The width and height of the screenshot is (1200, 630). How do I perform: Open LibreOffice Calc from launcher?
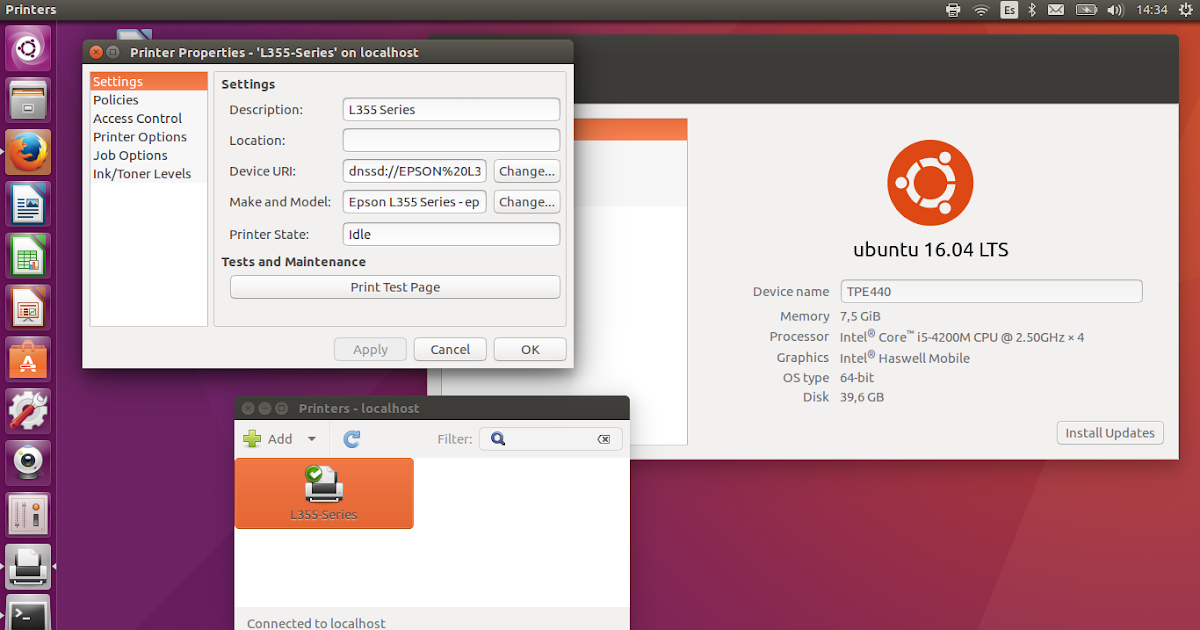28,256
